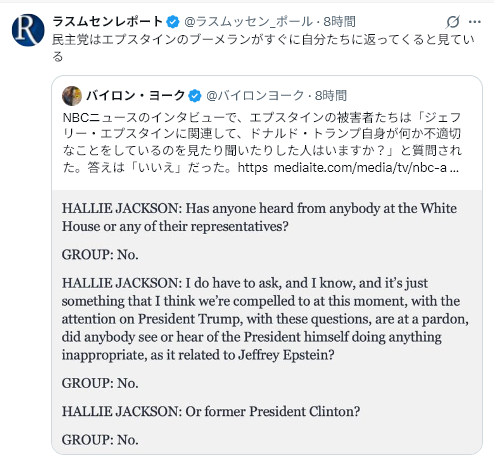
Task: Click the quoted post's 8時間 timestamp
Action: (x=331, y=96)
